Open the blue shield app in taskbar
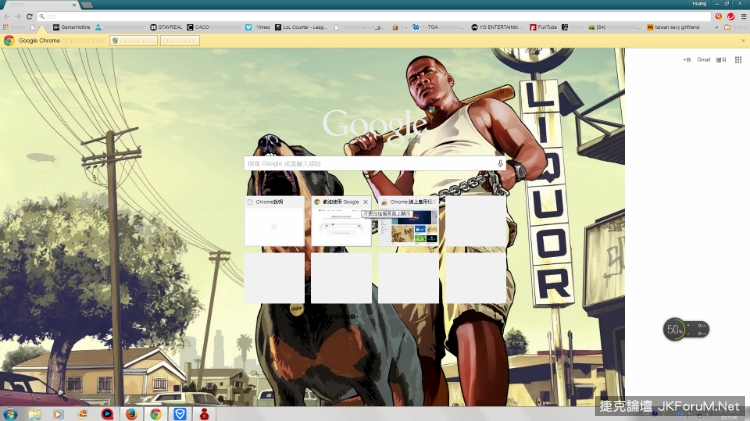The width and height of the screenshot is (750, 421). 180,412
